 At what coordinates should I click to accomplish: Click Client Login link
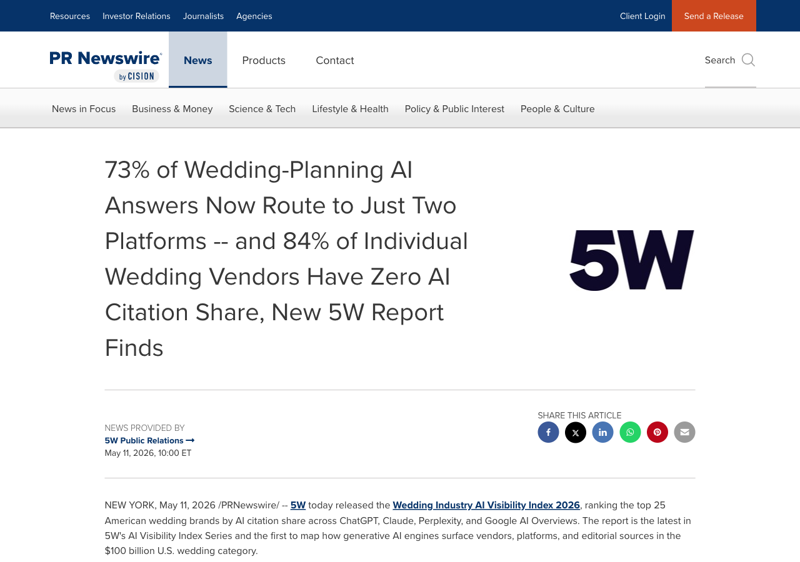(642, 16)
